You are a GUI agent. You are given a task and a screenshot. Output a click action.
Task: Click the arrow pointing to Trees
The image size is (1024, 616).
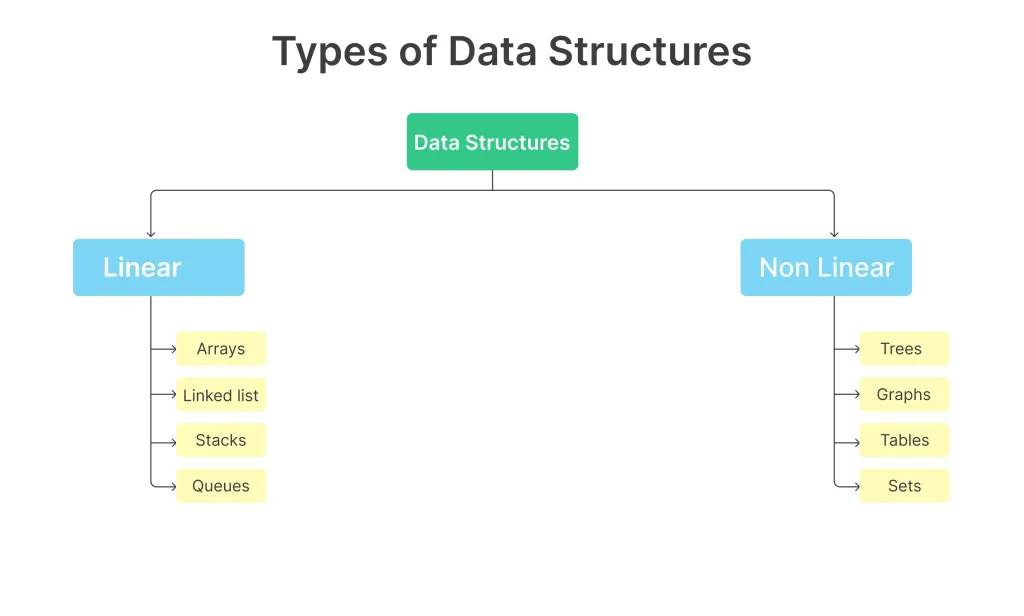pyautogui.click(x=855, y=349)
